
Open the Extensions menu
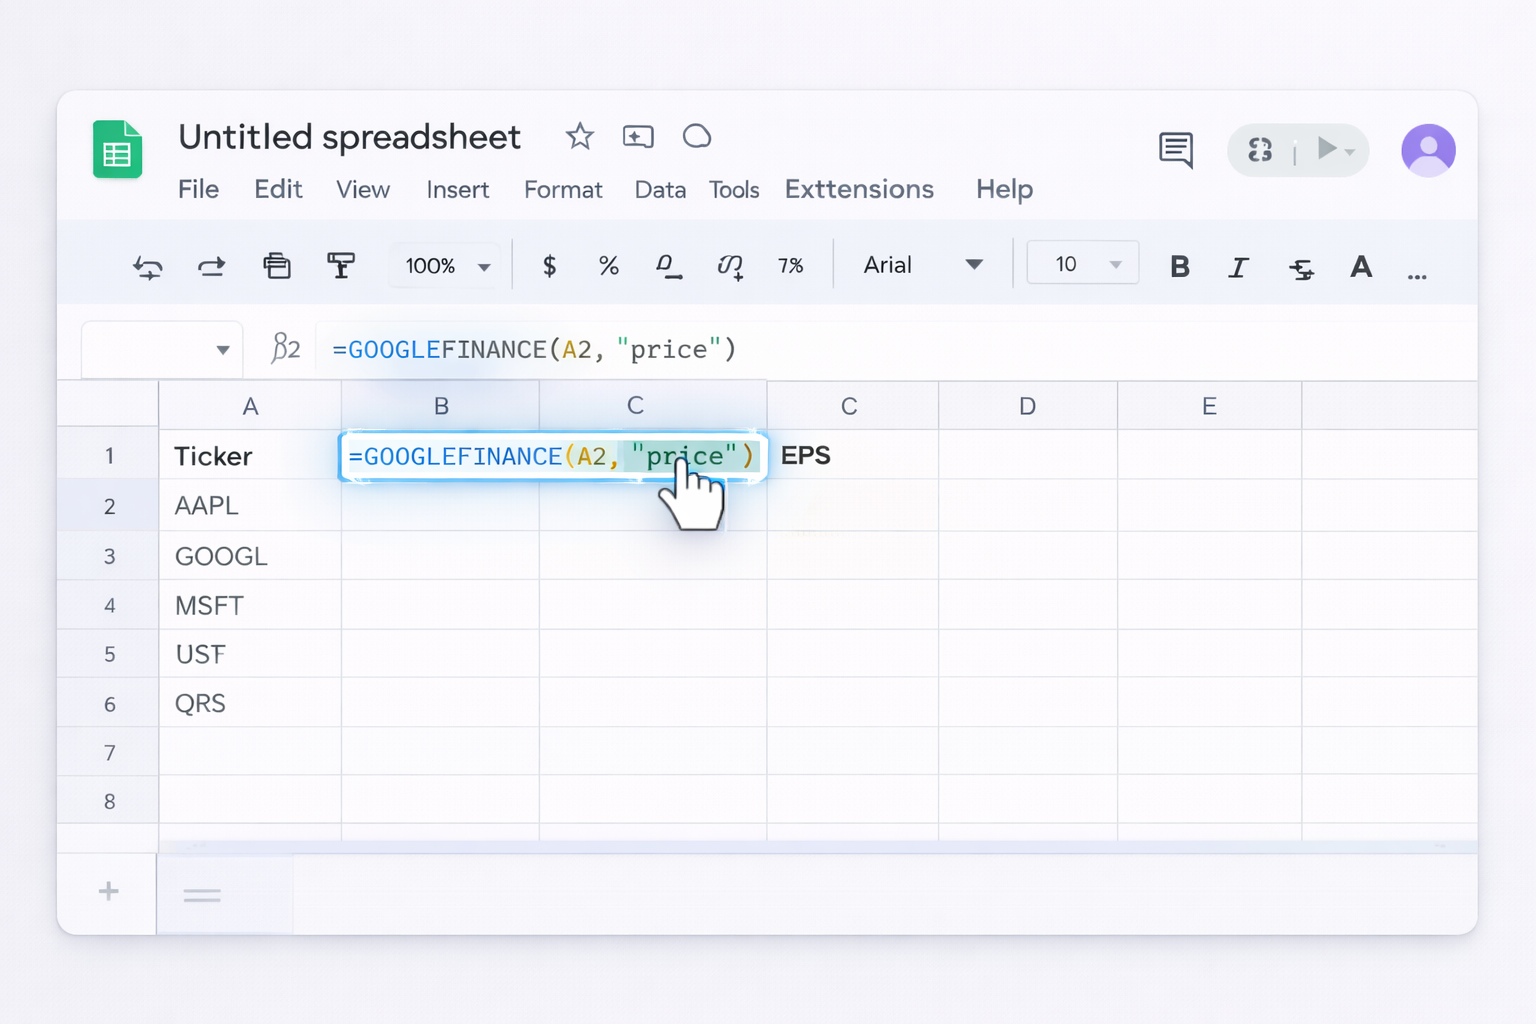pos(860,189)
